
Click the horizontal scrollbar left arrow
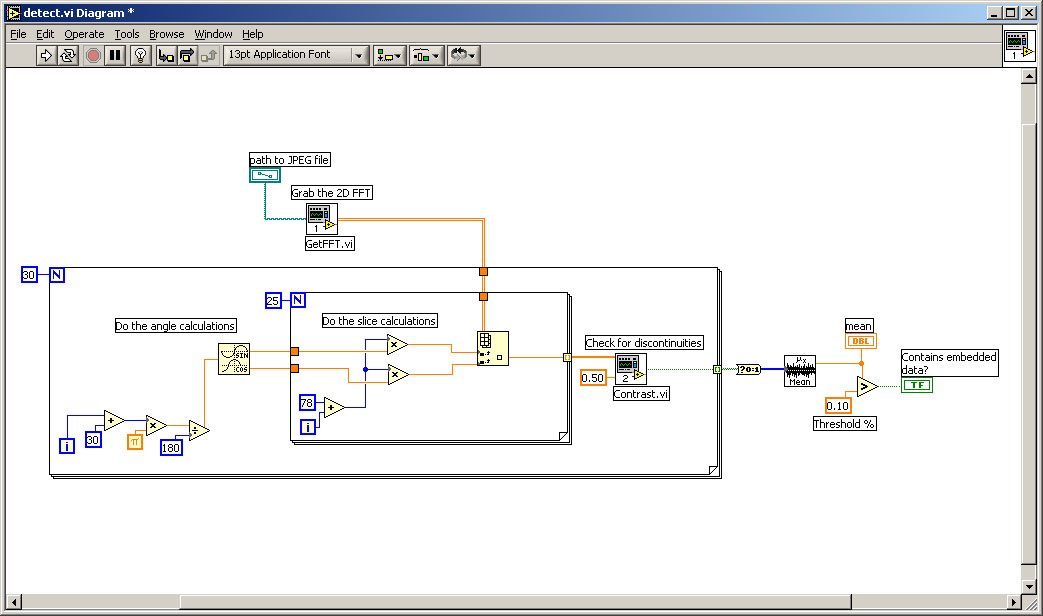[x=14, y=602]
